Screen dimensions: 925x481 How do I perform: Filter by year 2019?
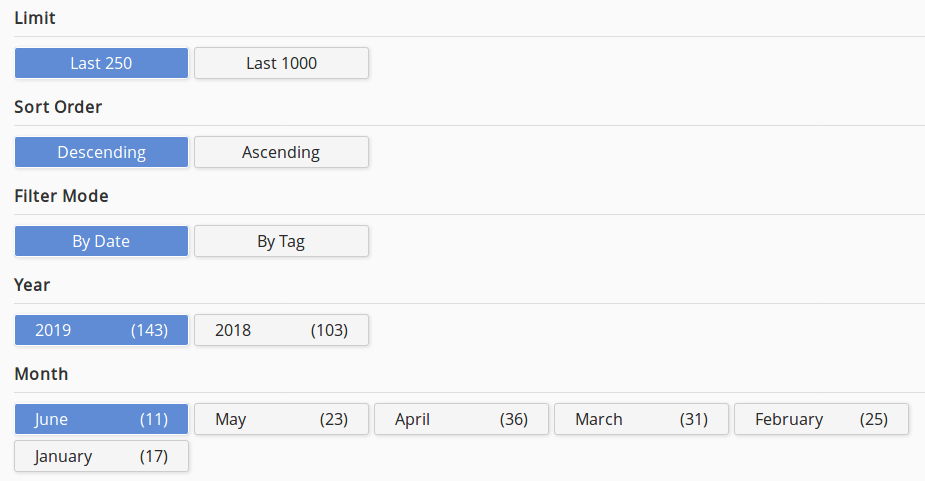(x=101, y=330)
